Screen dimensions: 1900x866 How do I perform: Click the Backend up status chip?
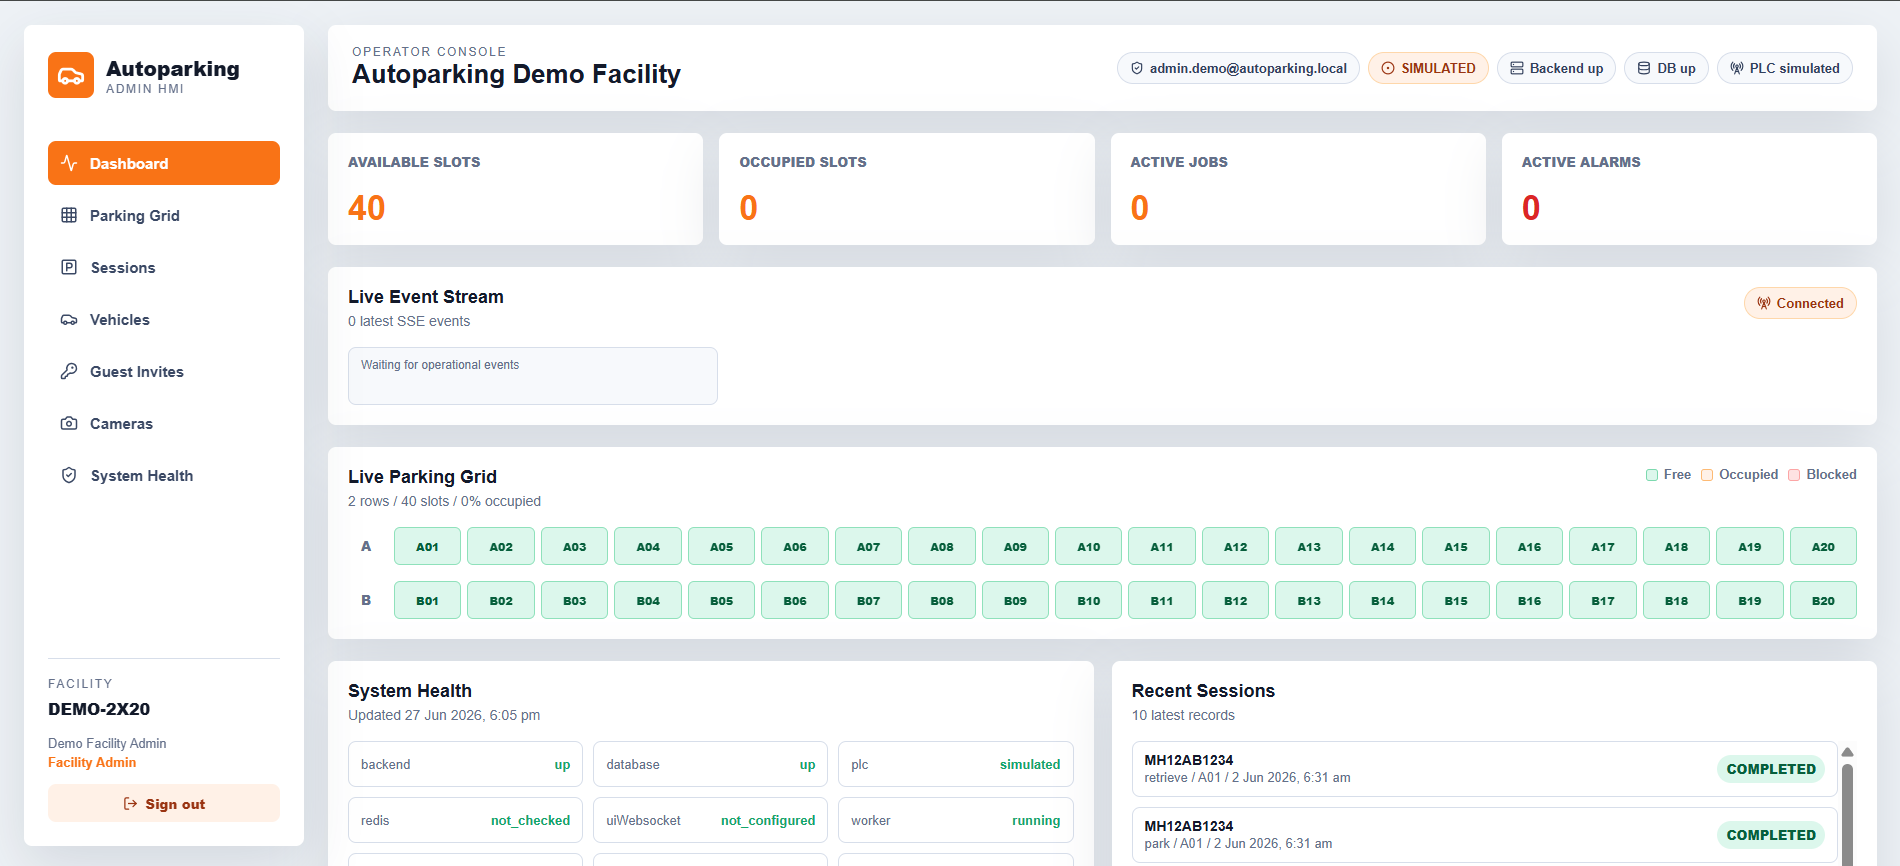(1556, 68)
